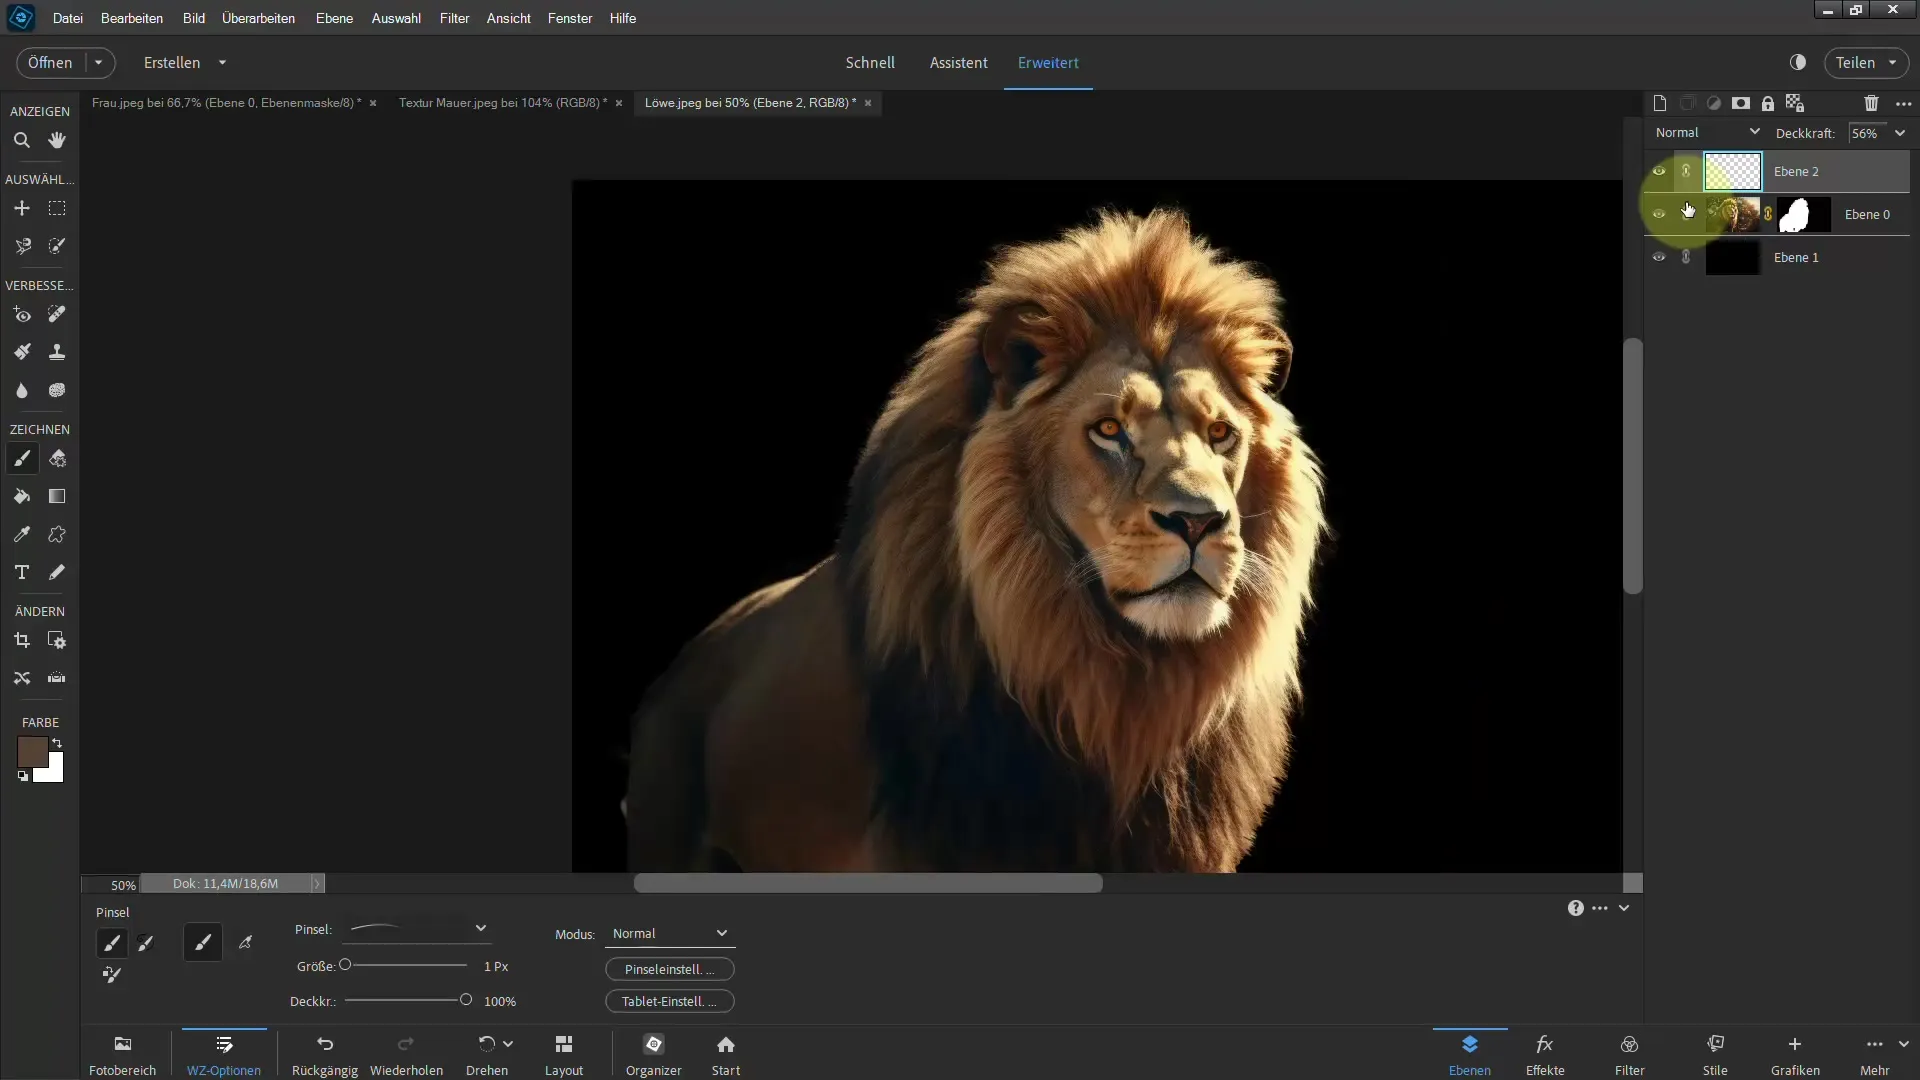
Task: Select the Clone Stamp tool
Action: click(57, 352)
